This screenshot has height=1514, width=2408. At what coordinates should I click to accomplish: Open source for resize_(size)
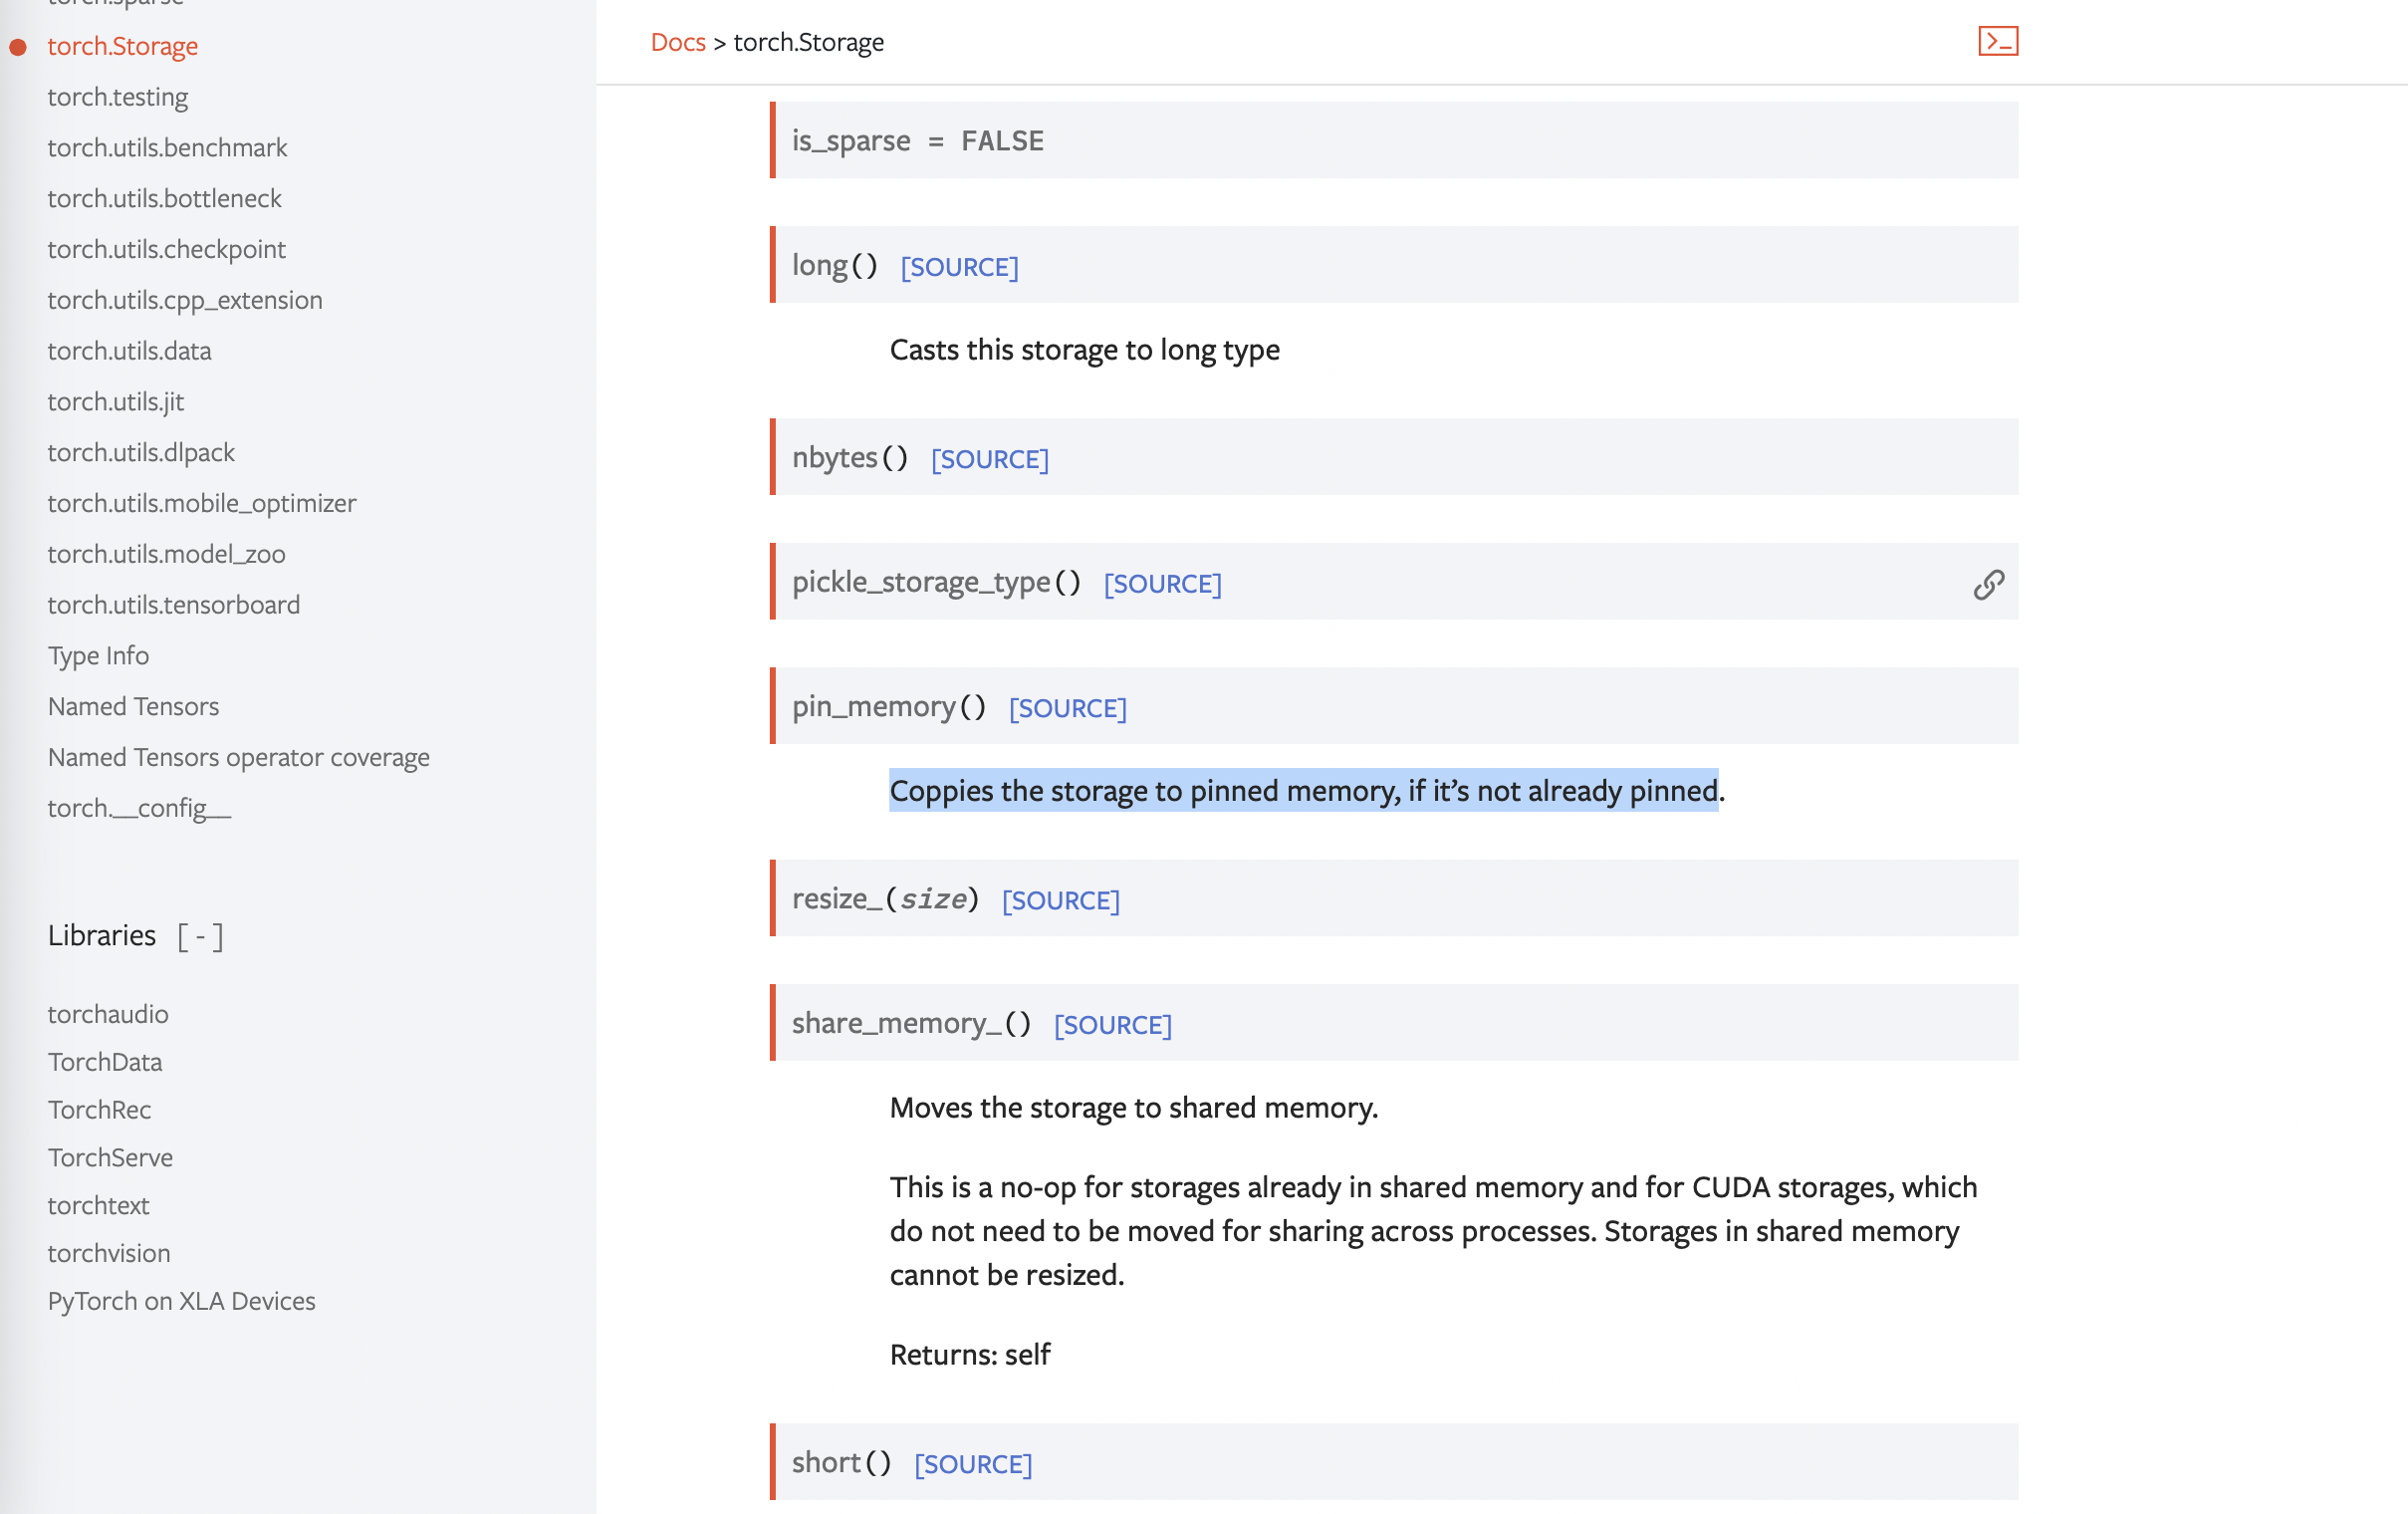tap(1059, 900)
